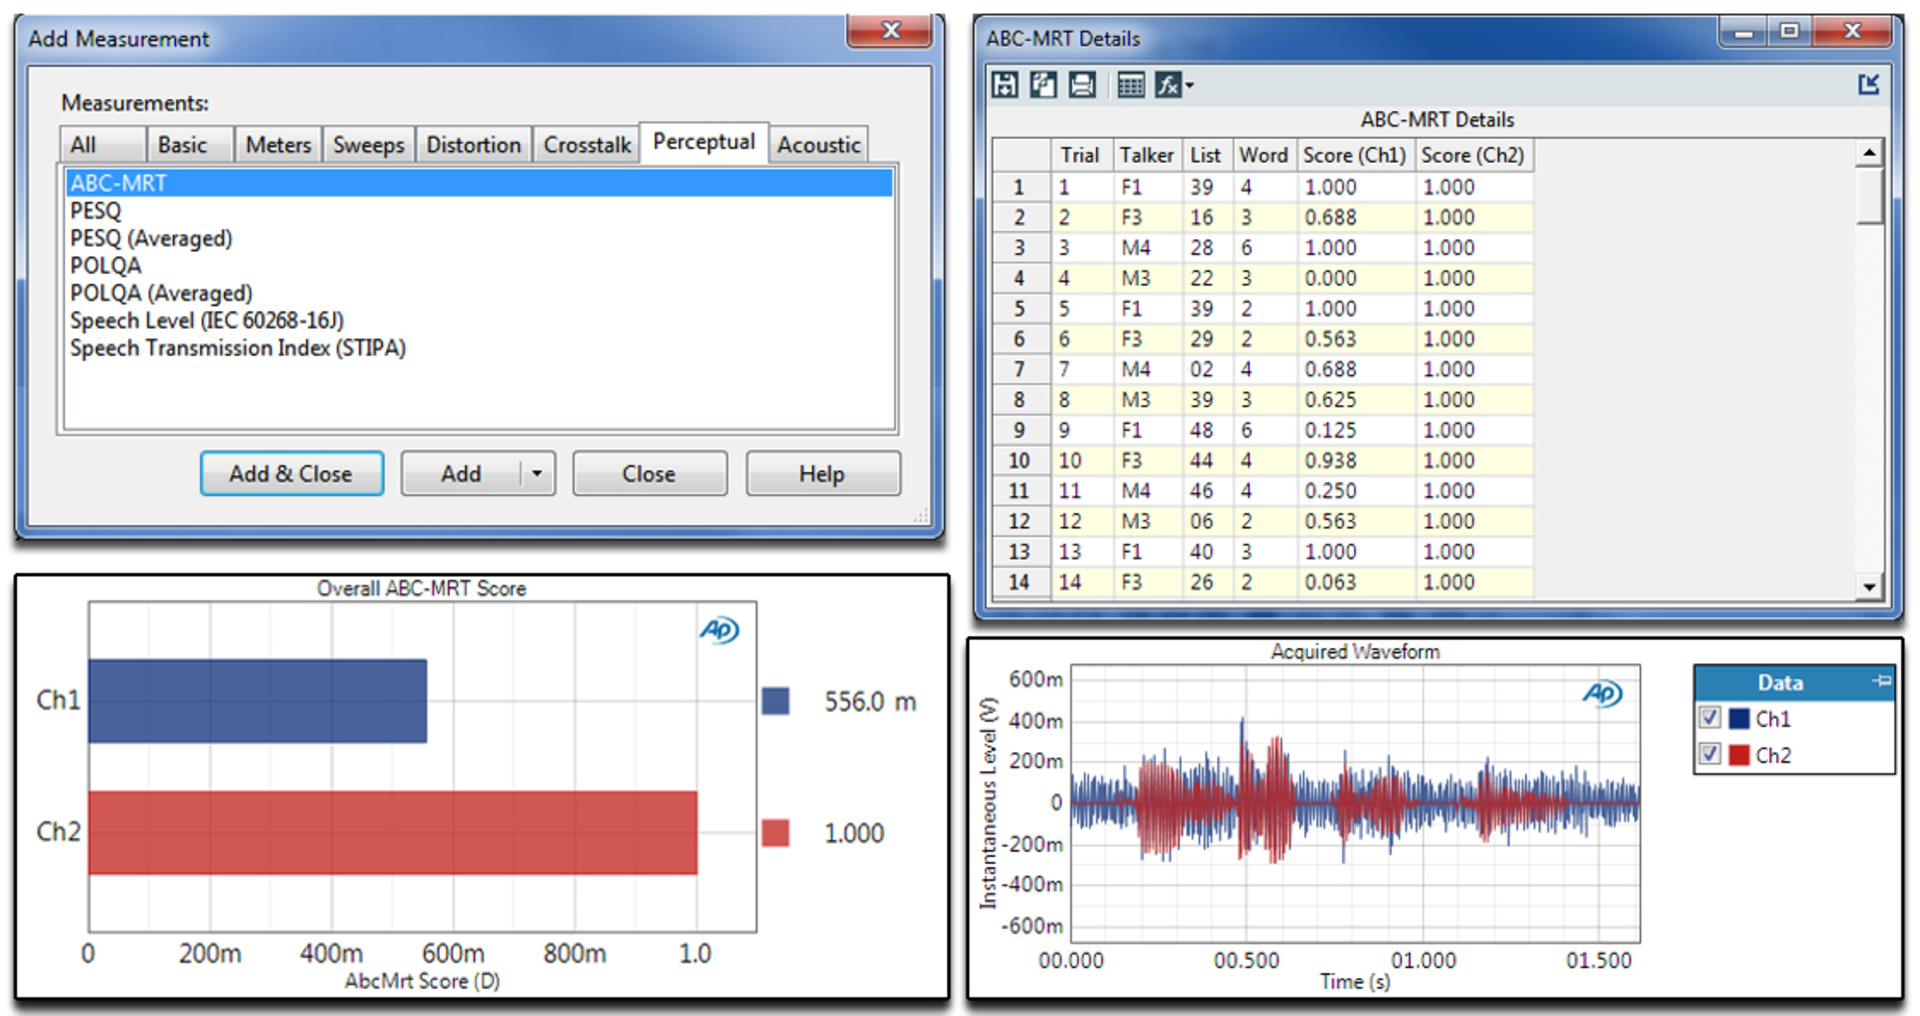
Task: Print the ABC-MRT Details table
Action: point(1082,86)
